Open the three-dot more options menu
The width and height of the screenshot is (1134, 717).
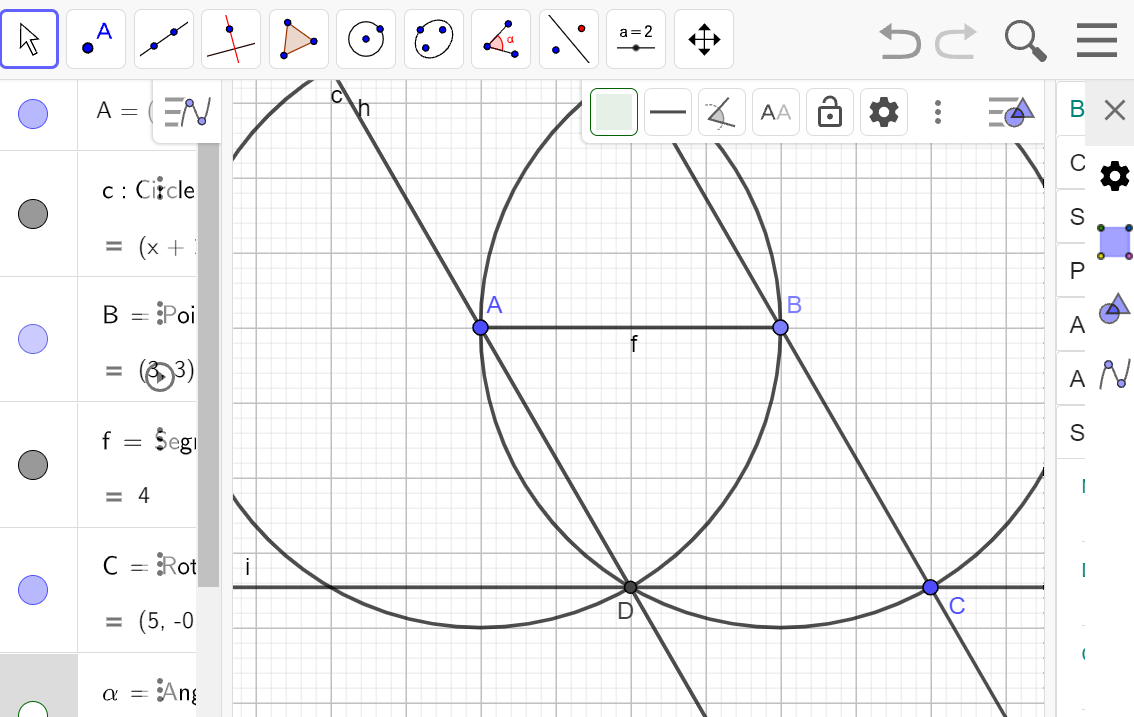(938, 112)
